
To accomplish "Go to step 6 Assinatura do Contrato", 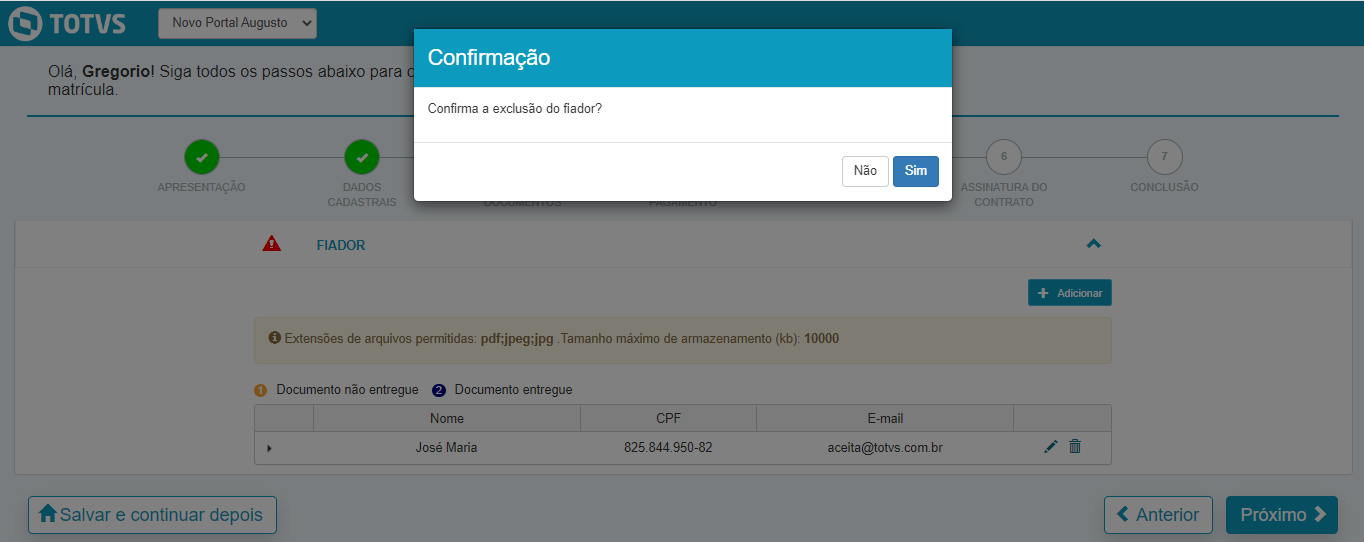I will point(1004,157).
